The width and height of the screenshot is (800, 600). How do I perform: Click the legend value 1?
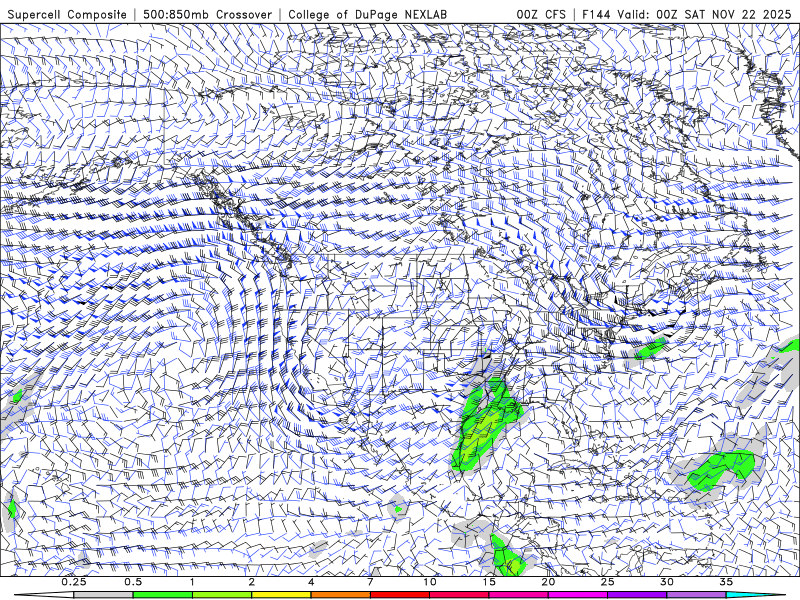coord(192,582)
